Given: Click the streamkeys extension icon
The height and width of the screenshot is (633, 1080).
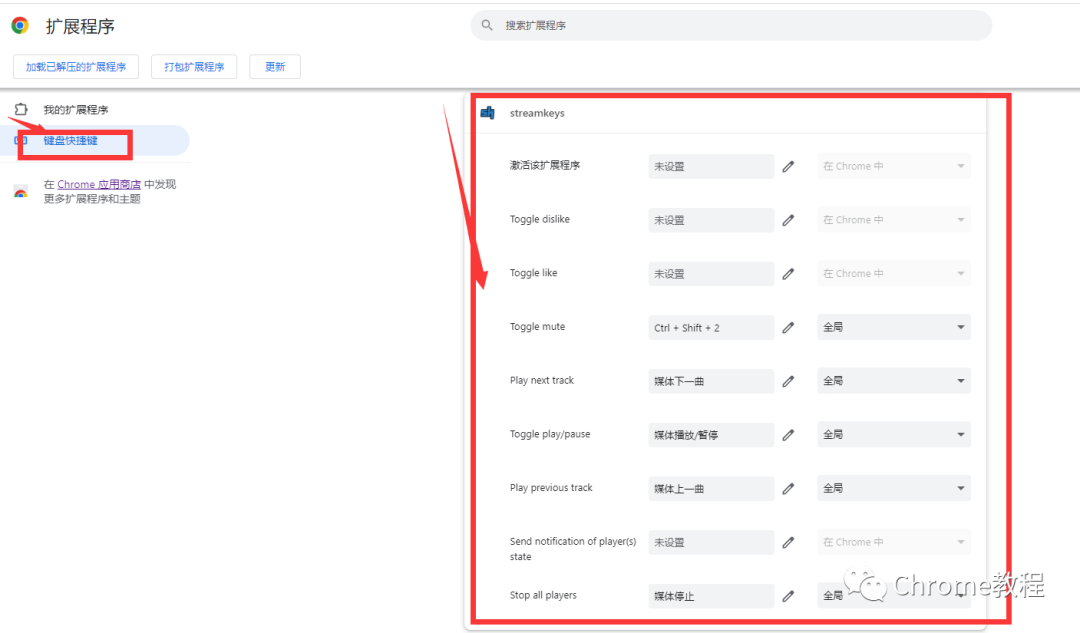Looking at the screenshot, I should [488, 113].
